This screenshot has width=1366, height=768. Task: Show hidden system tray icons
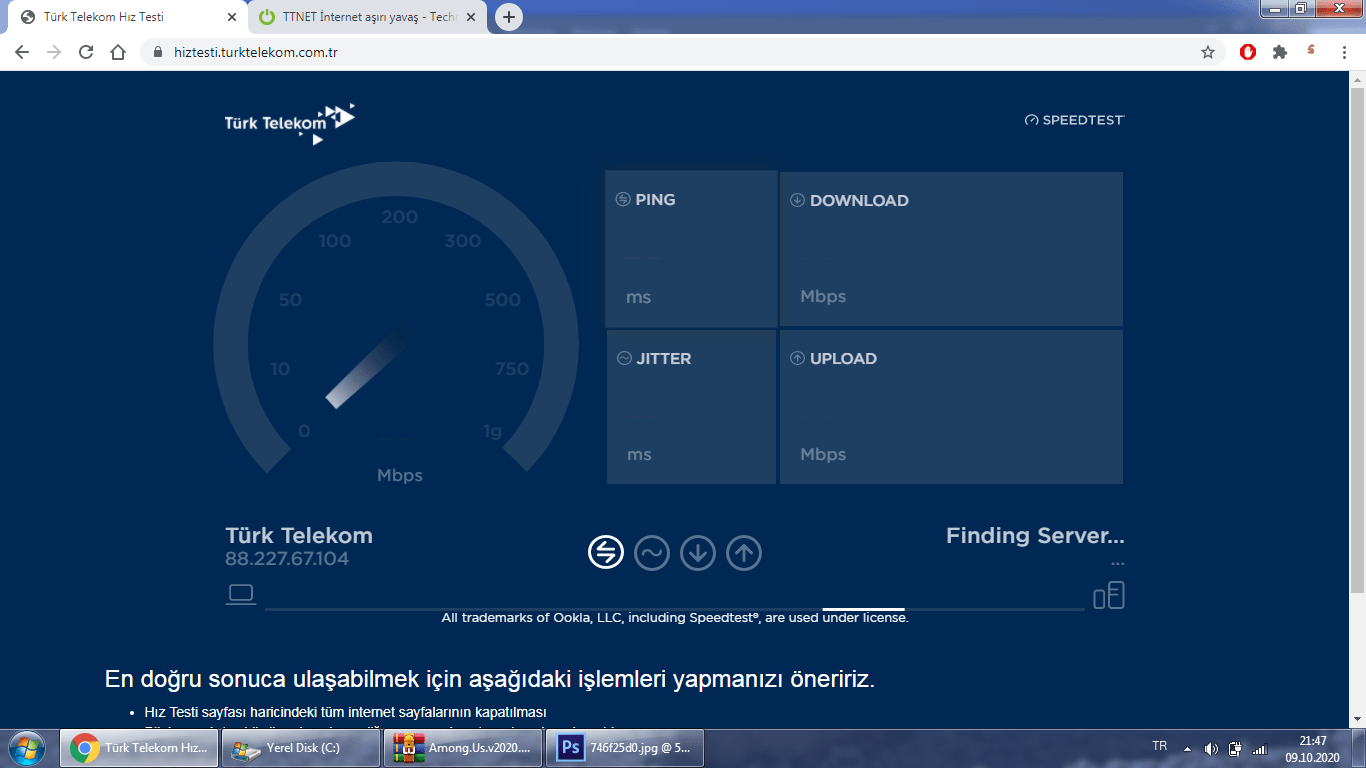pyautogui.click(x=1187, y=748)
